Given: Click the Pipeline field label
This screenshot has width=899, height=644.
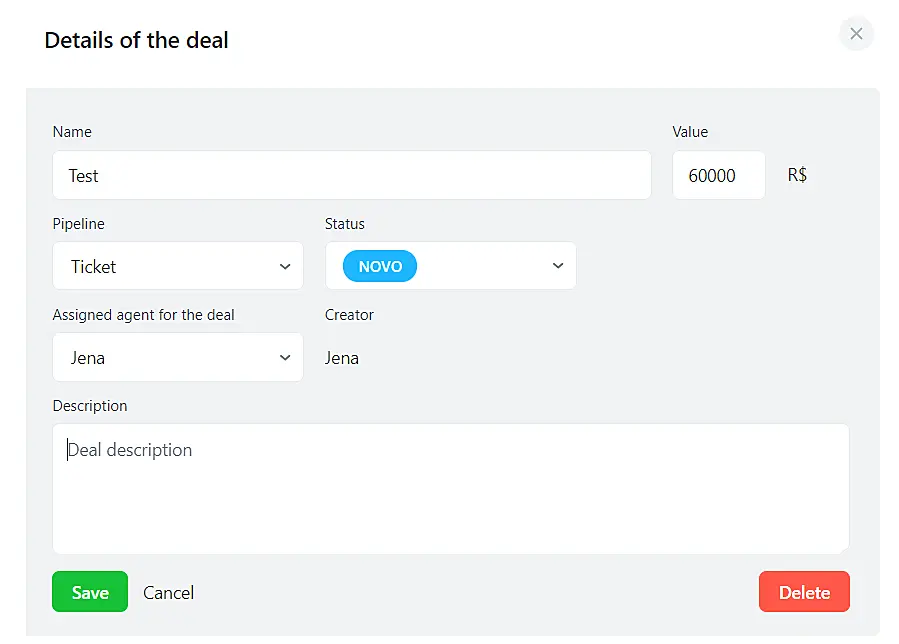Looking at the screenshot, I should point(79,224).
